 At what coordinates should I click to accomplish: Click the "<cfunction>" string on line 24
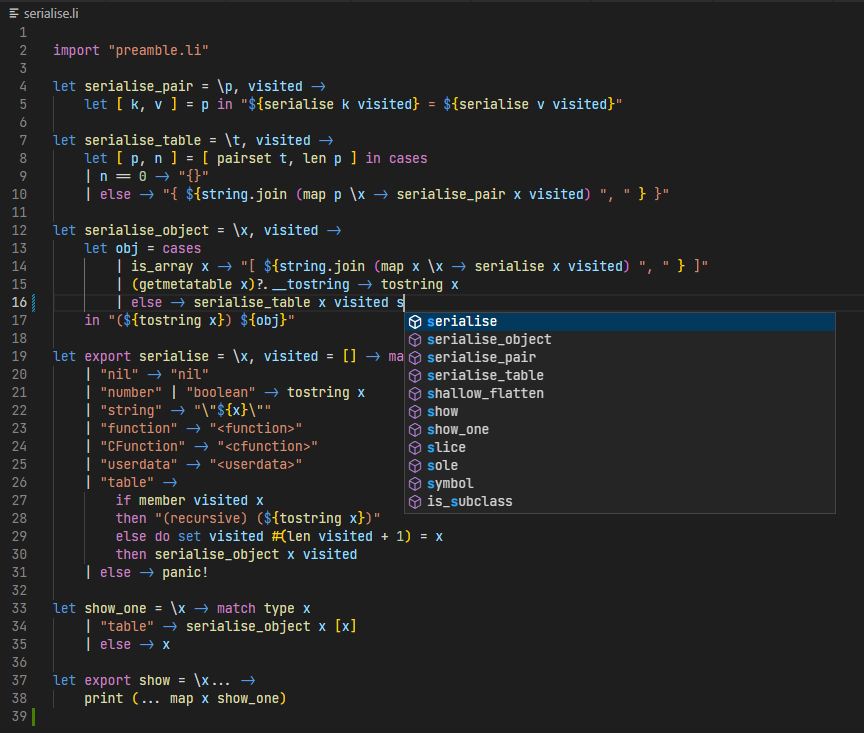coord(267,446)
